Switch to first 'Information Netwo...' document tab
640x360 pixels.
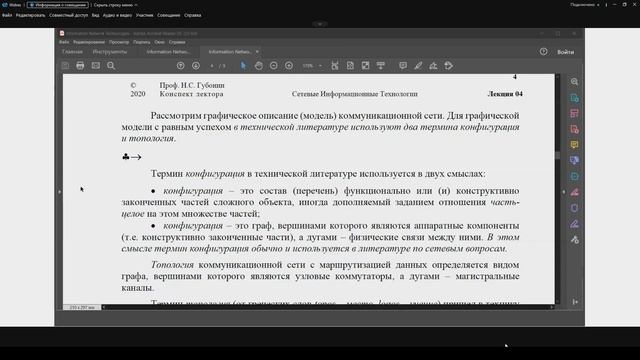(168, 52)
